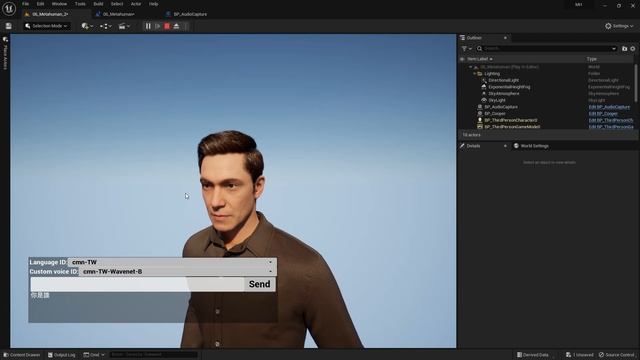Screen dimensions: 640x360
Task: Eject from the player controller
Action: [176, 26]
